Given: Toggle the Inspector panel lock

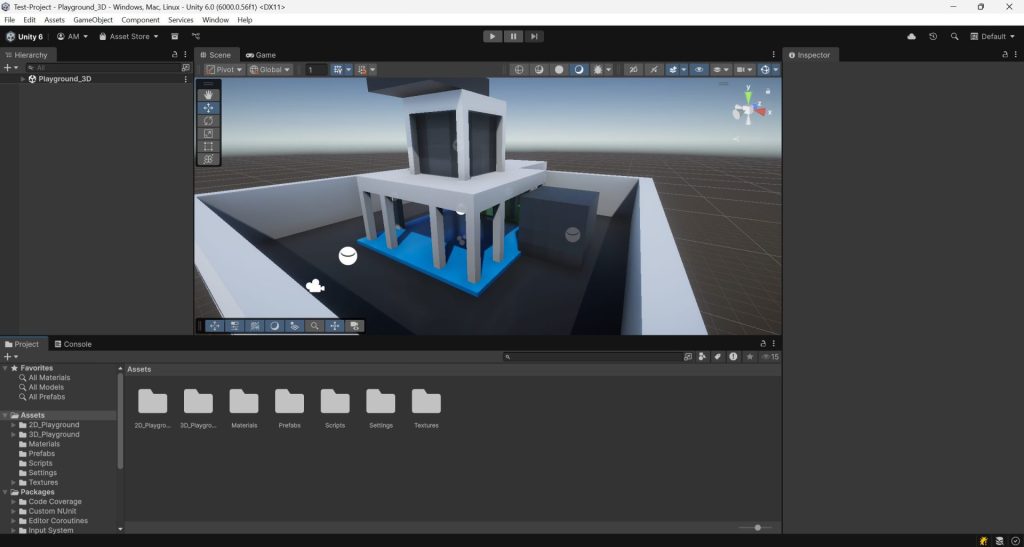Looking at the screenshot, I should point(1005,55).
